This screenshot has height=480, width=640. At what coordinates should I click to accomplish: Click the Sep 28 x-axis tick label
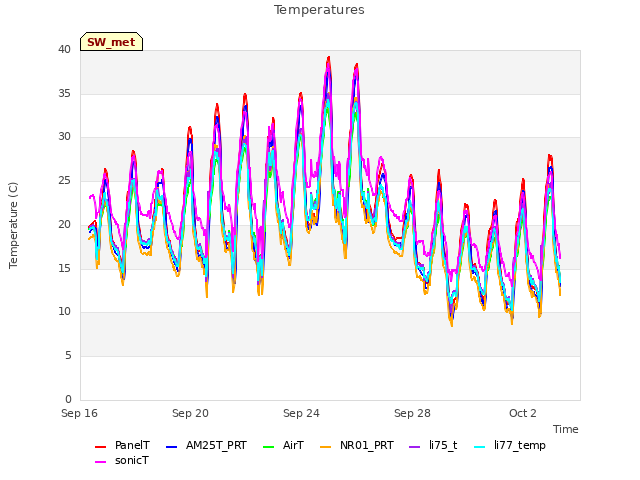pyautogui.click(x=413, y=413)
